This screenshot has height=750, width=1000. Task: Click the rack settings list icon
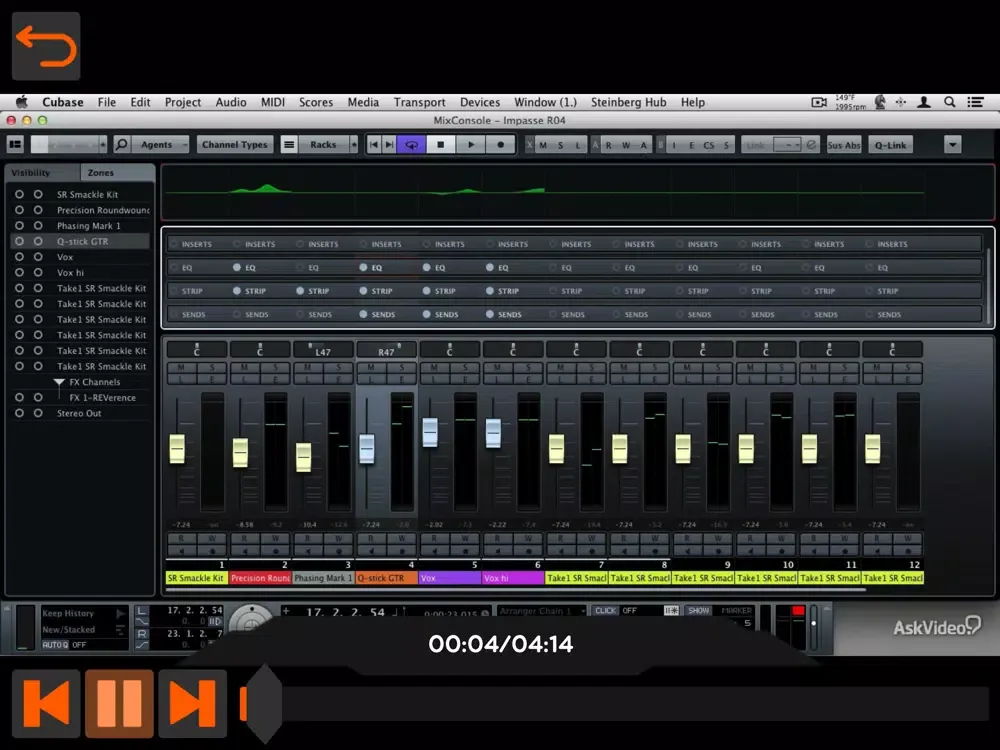289,145
